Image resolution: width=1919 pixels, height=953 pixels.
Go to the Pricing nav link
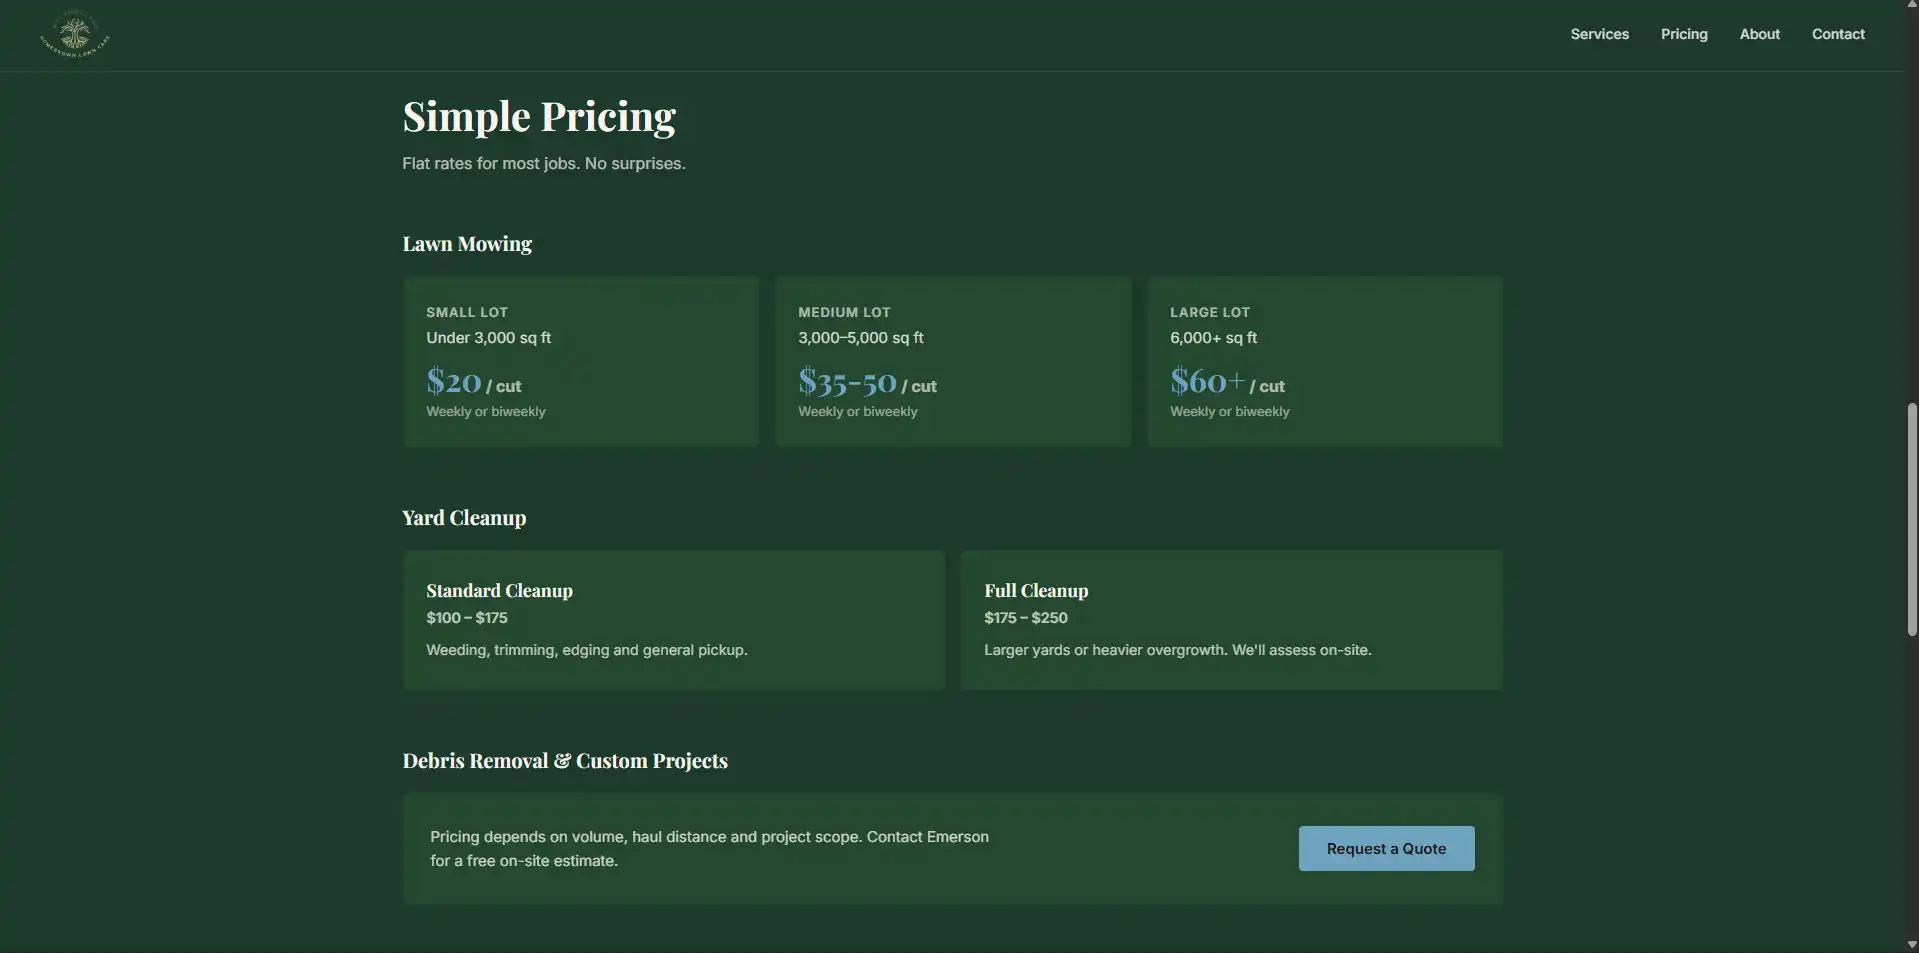coord(1684,34)
